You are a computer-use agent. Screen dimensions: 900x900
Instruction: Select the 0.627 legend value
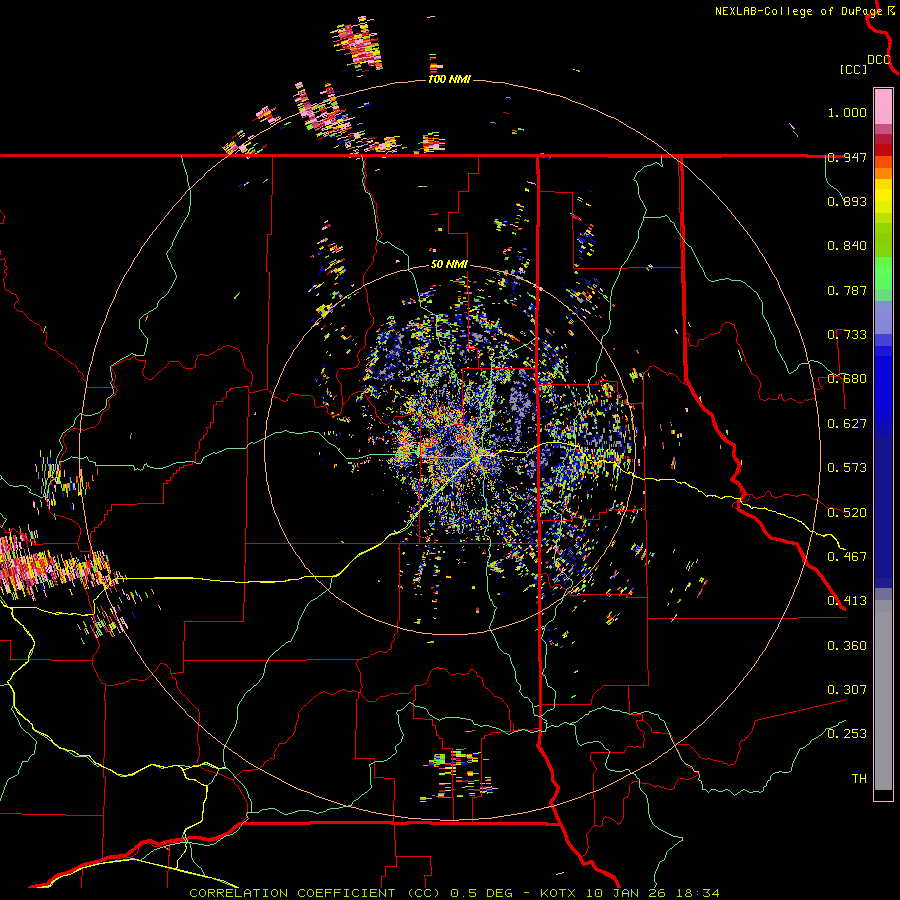point(847,424)
